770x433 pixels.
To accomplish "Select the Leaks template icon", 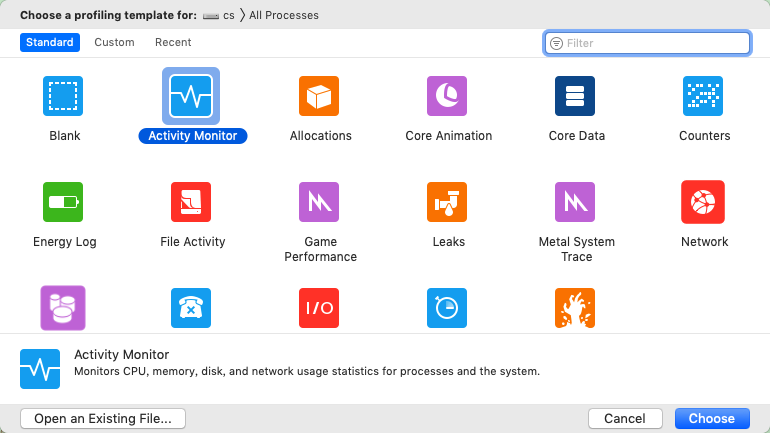I will [447, 202].
